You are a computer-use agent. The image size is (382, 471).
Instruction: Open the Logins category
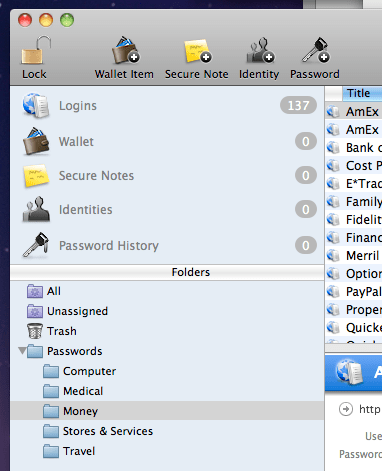pos(167,106)
